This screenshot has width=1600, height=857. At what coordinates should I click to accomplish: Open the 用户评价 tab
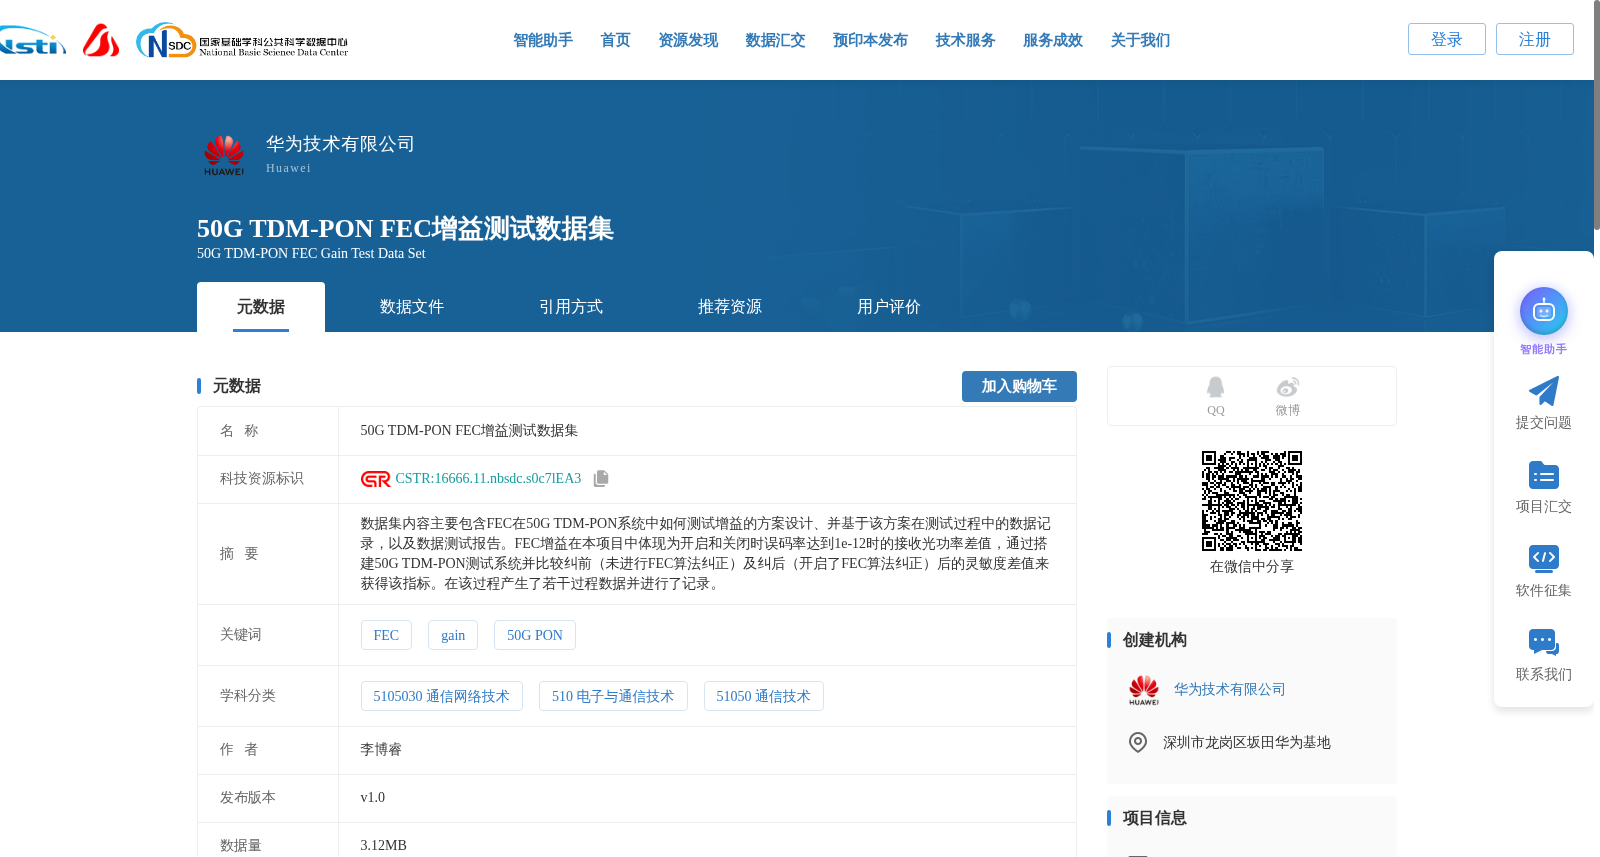889,307
